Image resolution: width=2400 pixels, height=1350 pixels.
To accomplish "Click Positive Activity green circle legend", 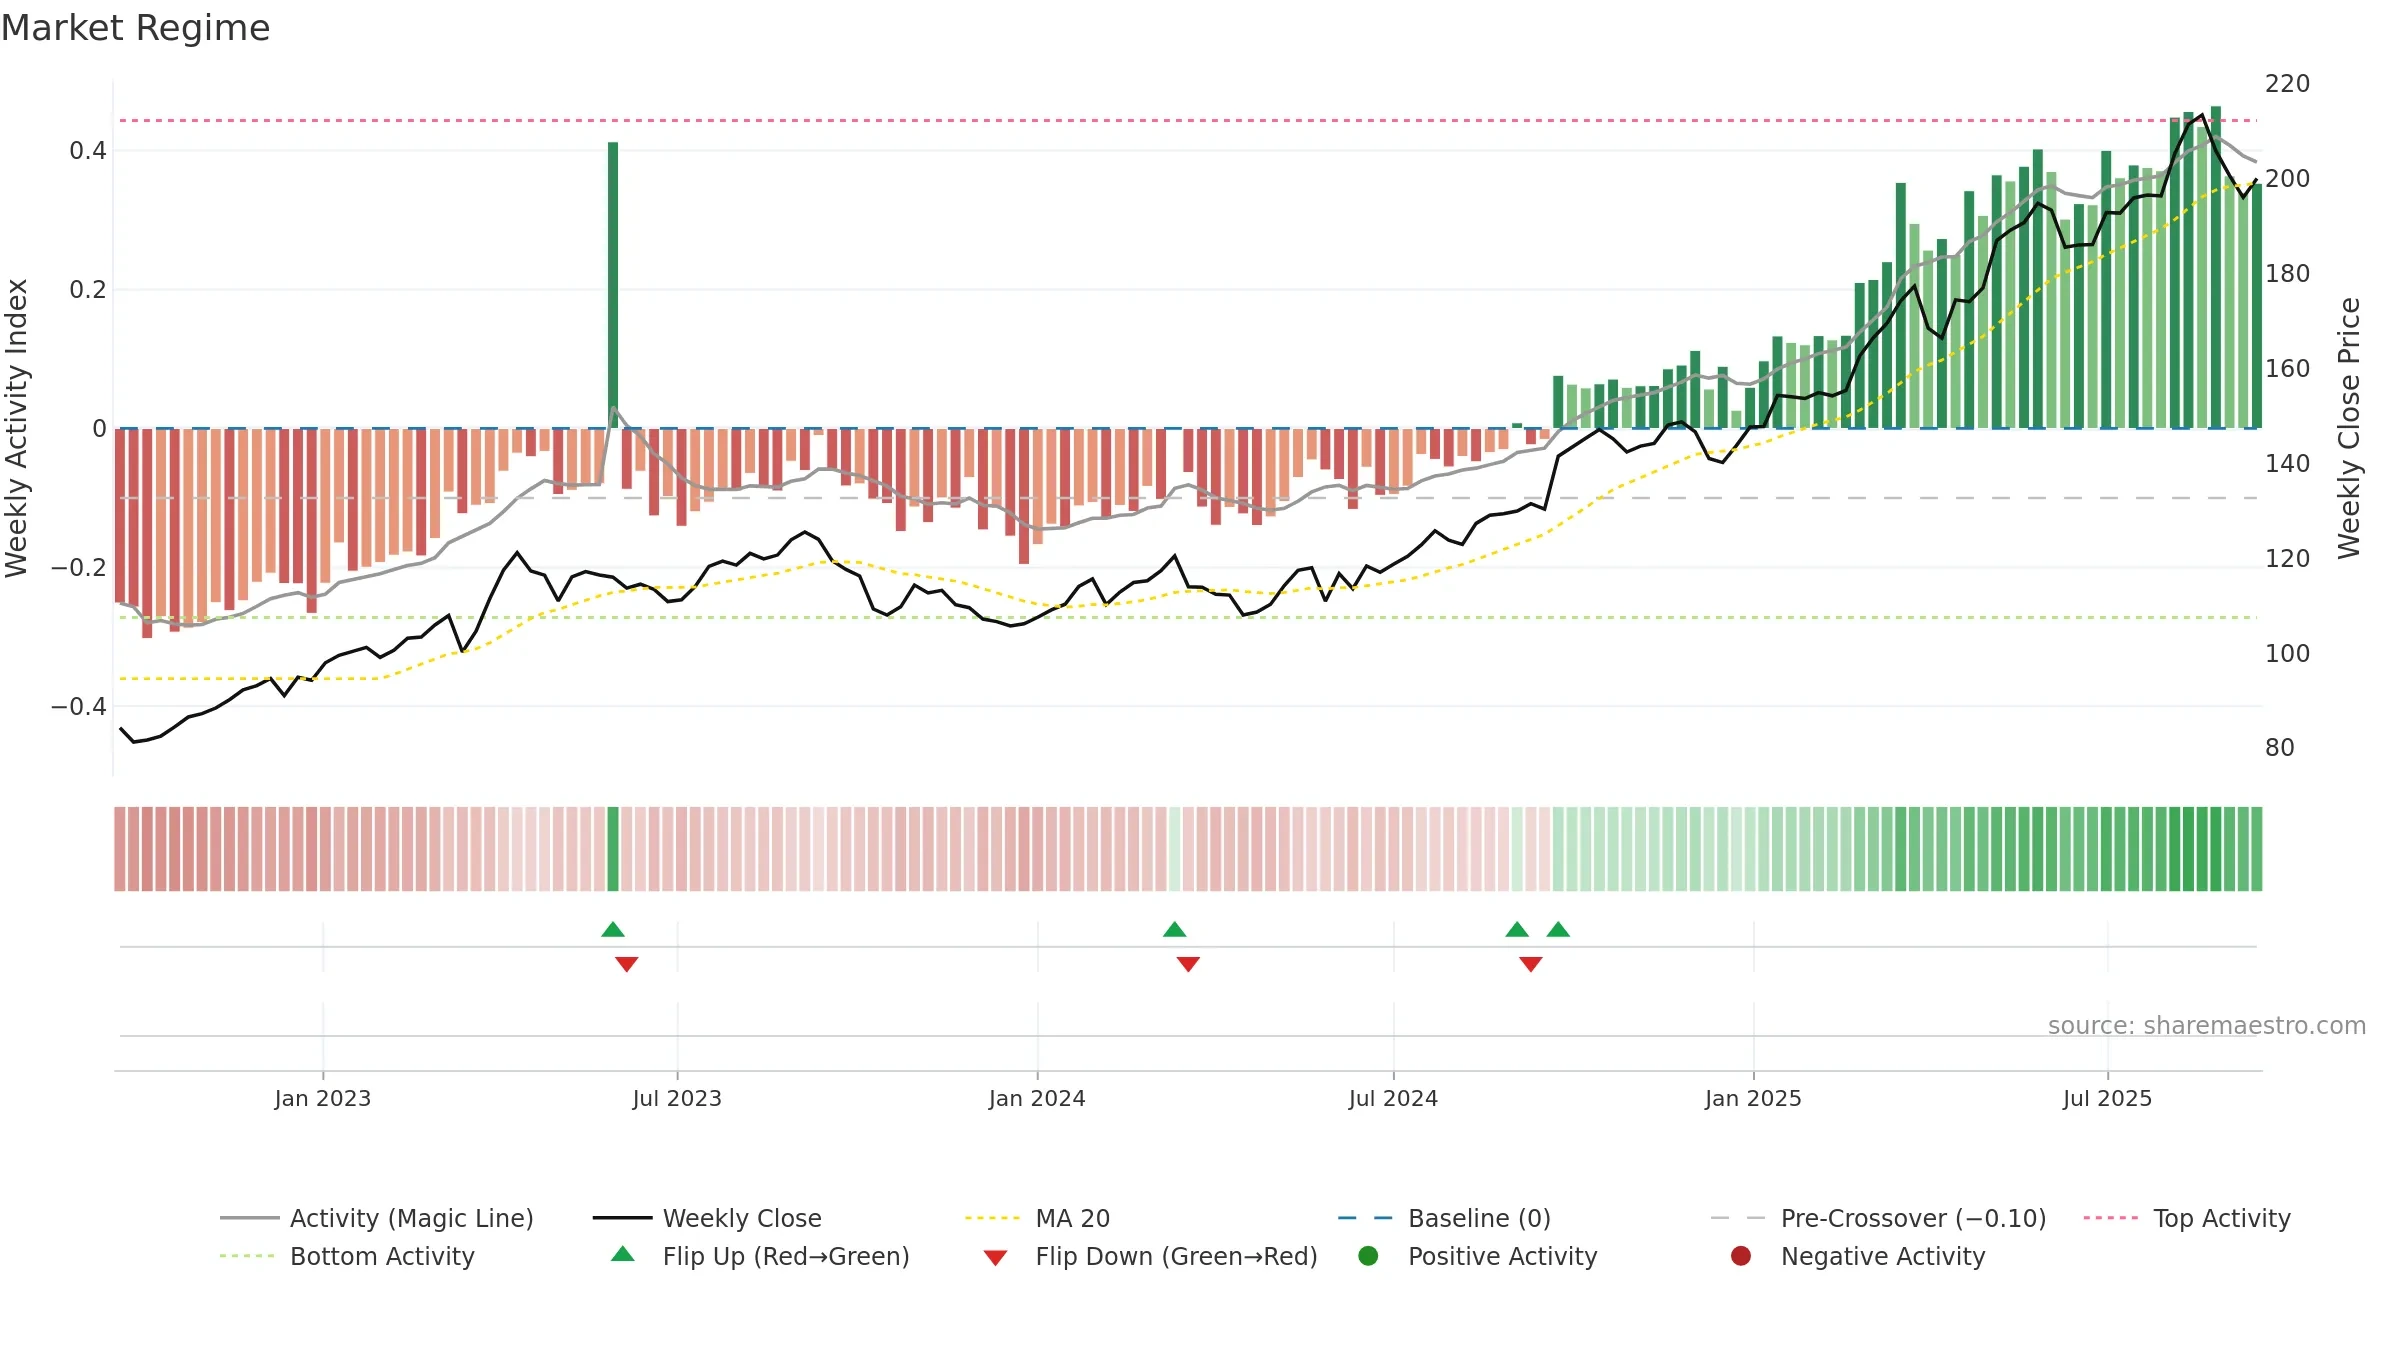I will coord(1369,1256).
